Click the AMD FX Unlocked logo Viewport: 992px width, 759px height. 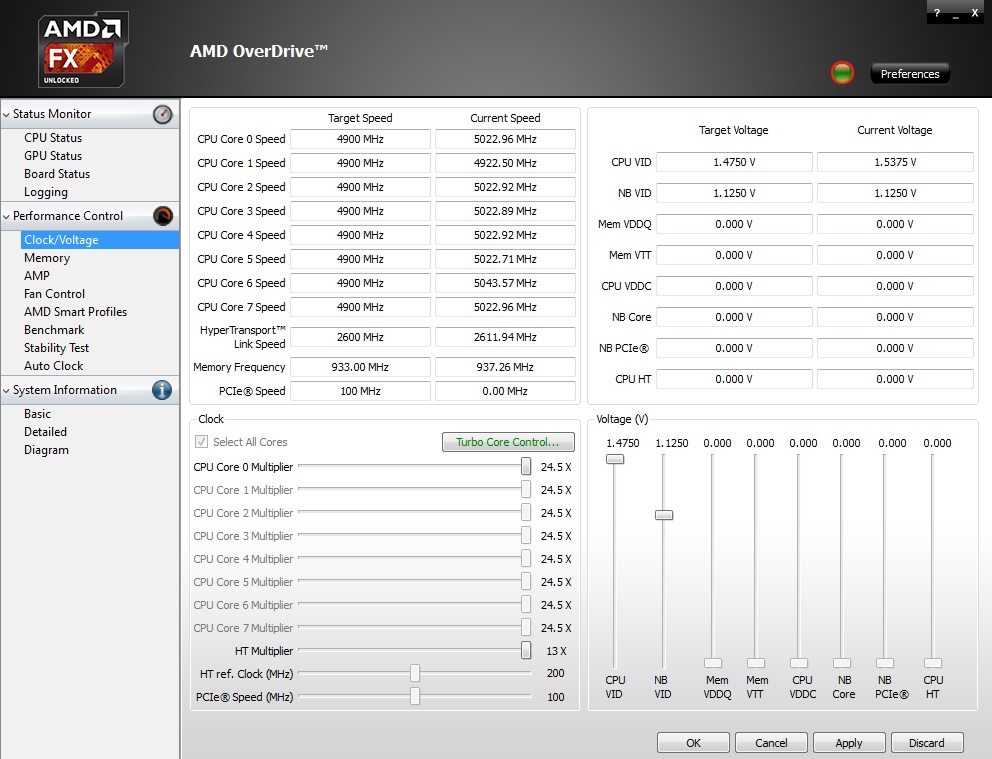(83, 49)
